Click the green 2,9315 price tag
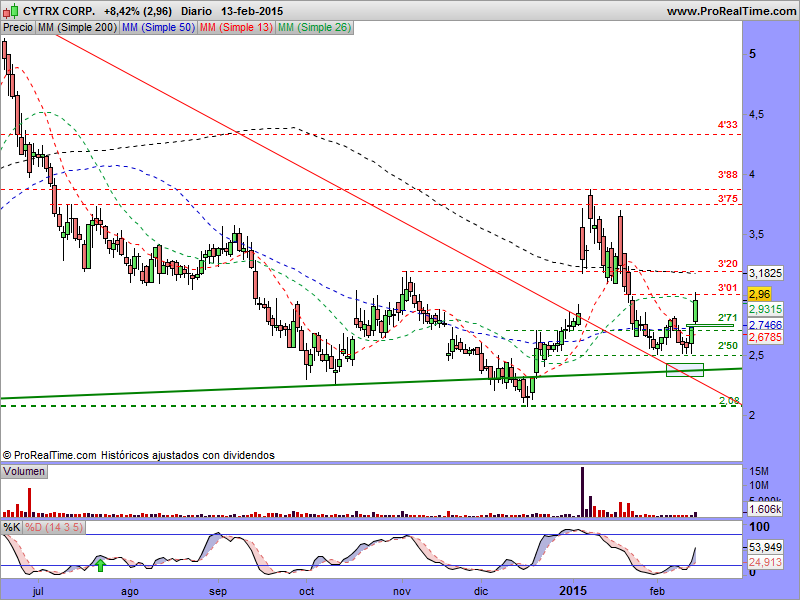The width and height of the screenshot is (800, 600). click(765, 309)
